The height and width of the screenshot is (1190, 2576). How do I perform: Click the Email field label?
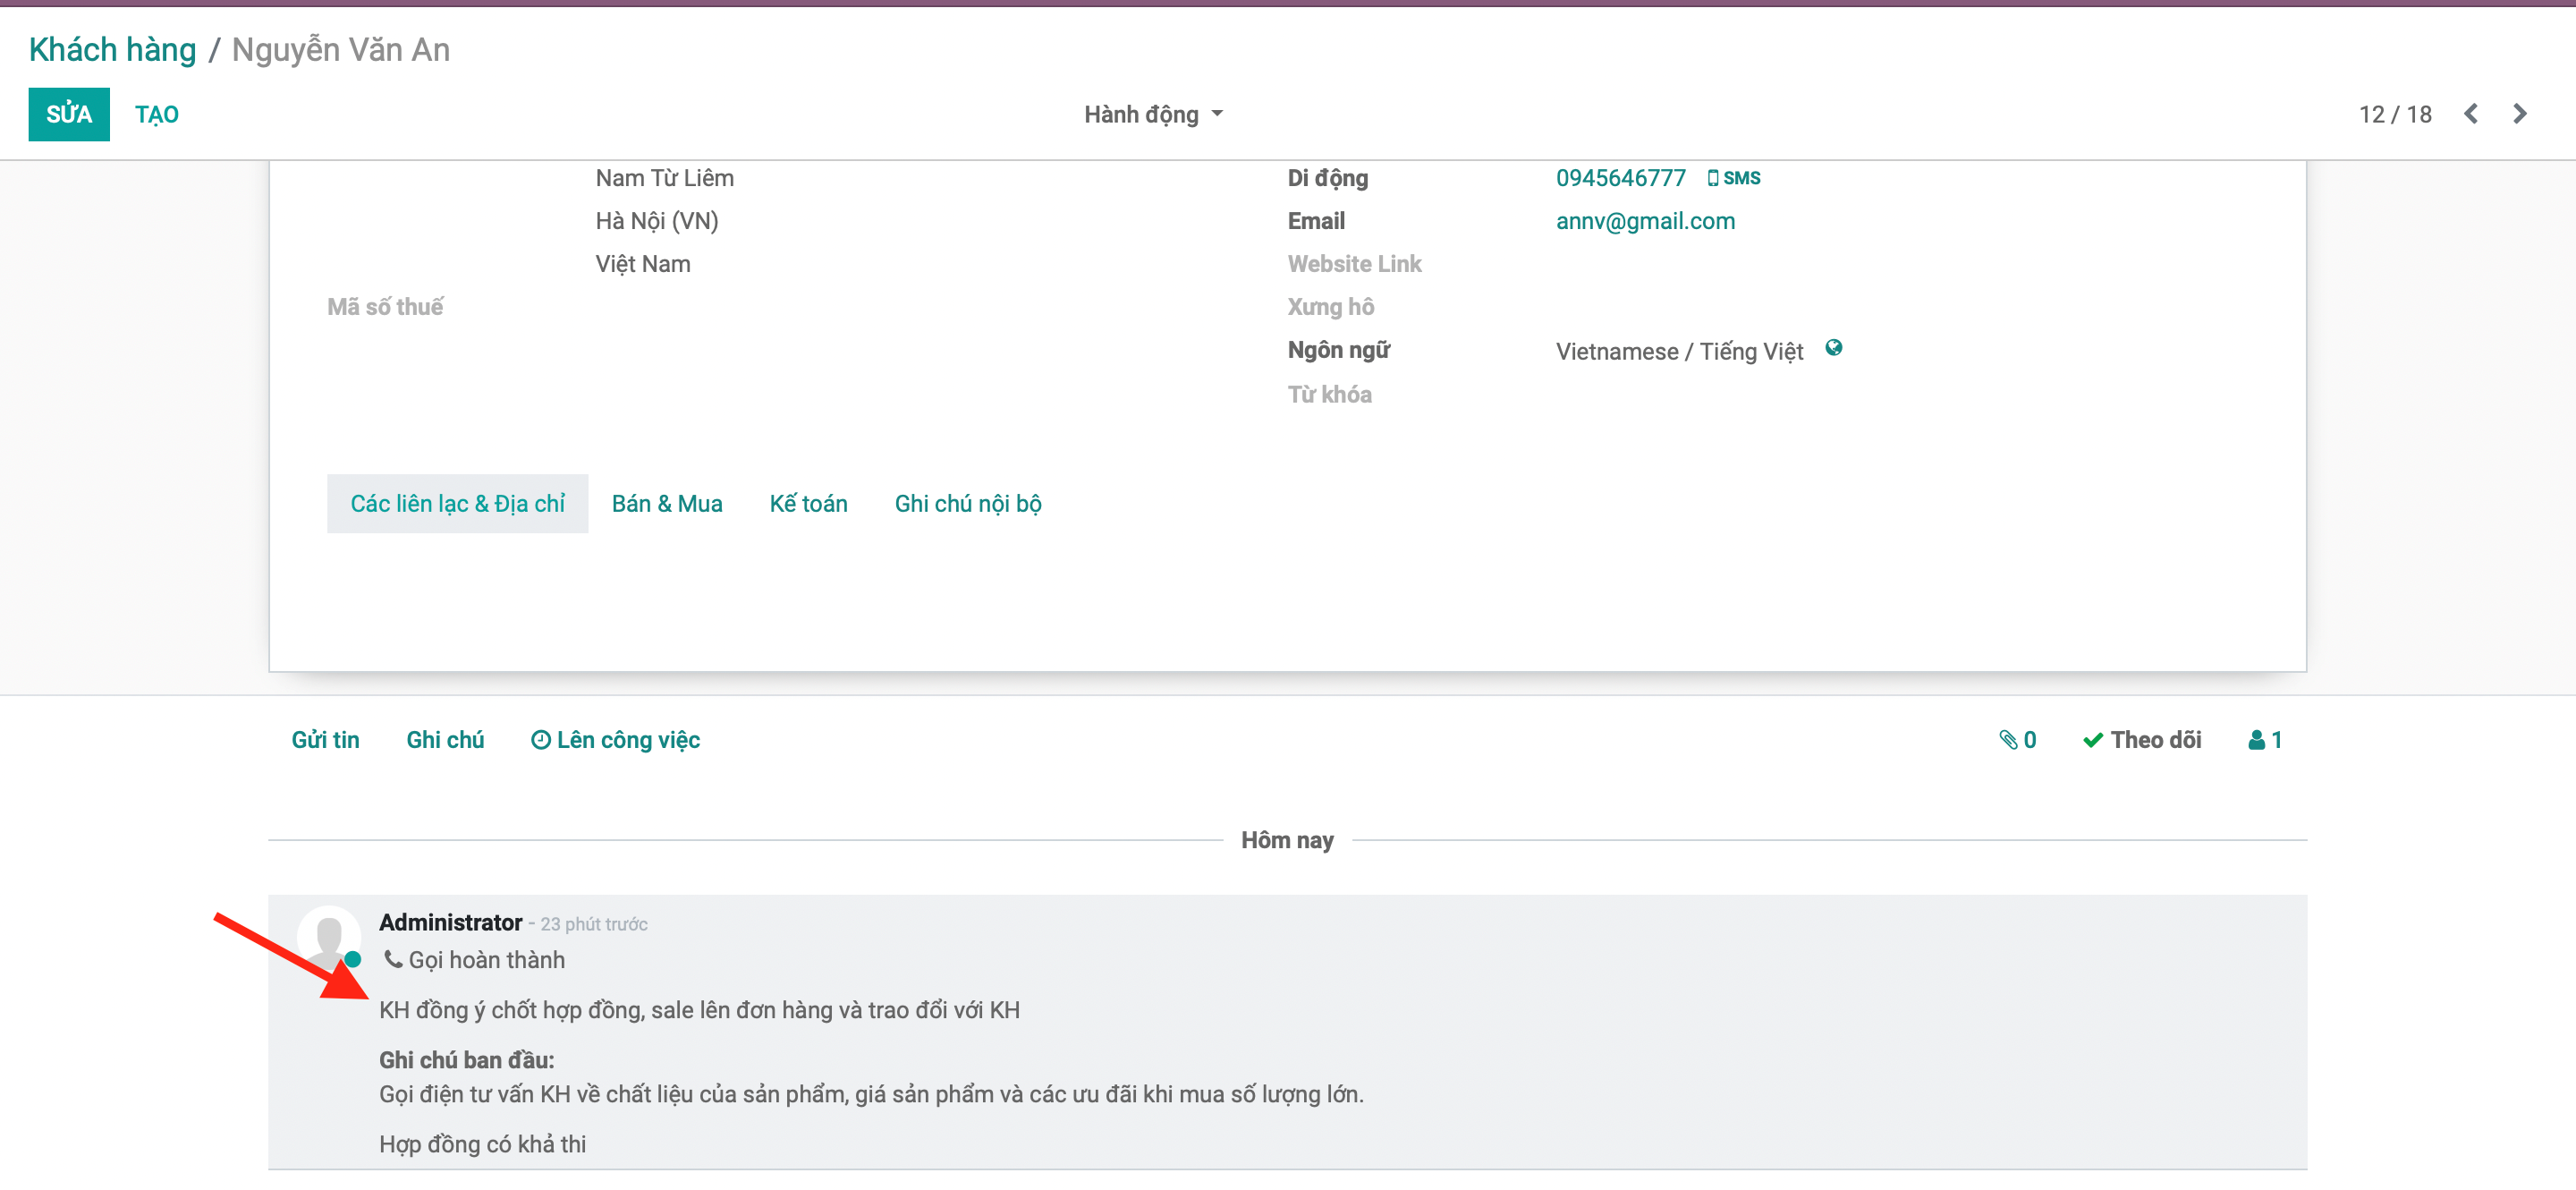[x=1315, y=221]
